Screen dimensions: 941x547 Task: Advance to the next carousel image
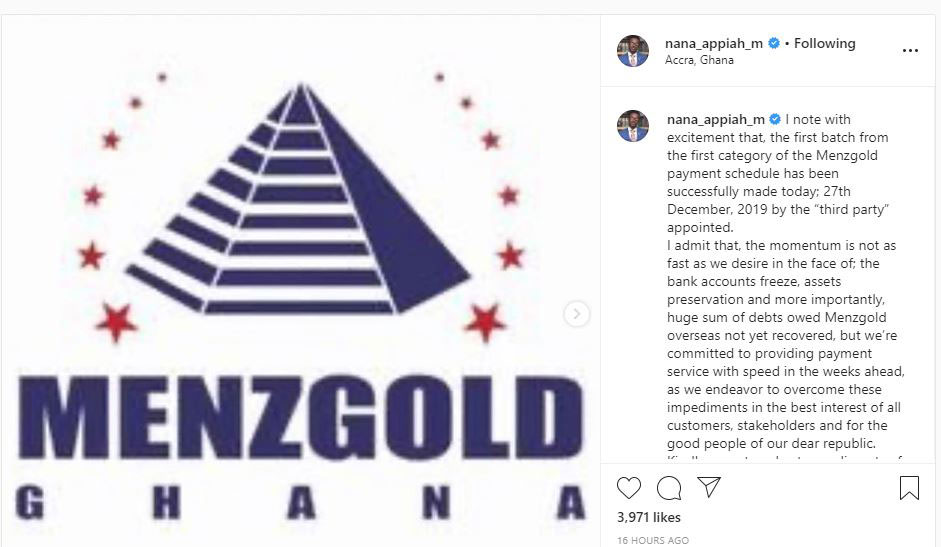(x=576, y=313)
